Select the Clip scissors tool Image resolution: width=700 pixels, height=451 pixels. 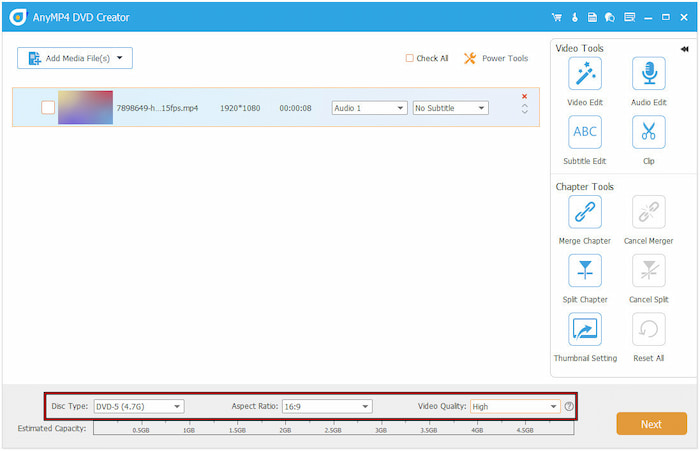pos(648,132)
